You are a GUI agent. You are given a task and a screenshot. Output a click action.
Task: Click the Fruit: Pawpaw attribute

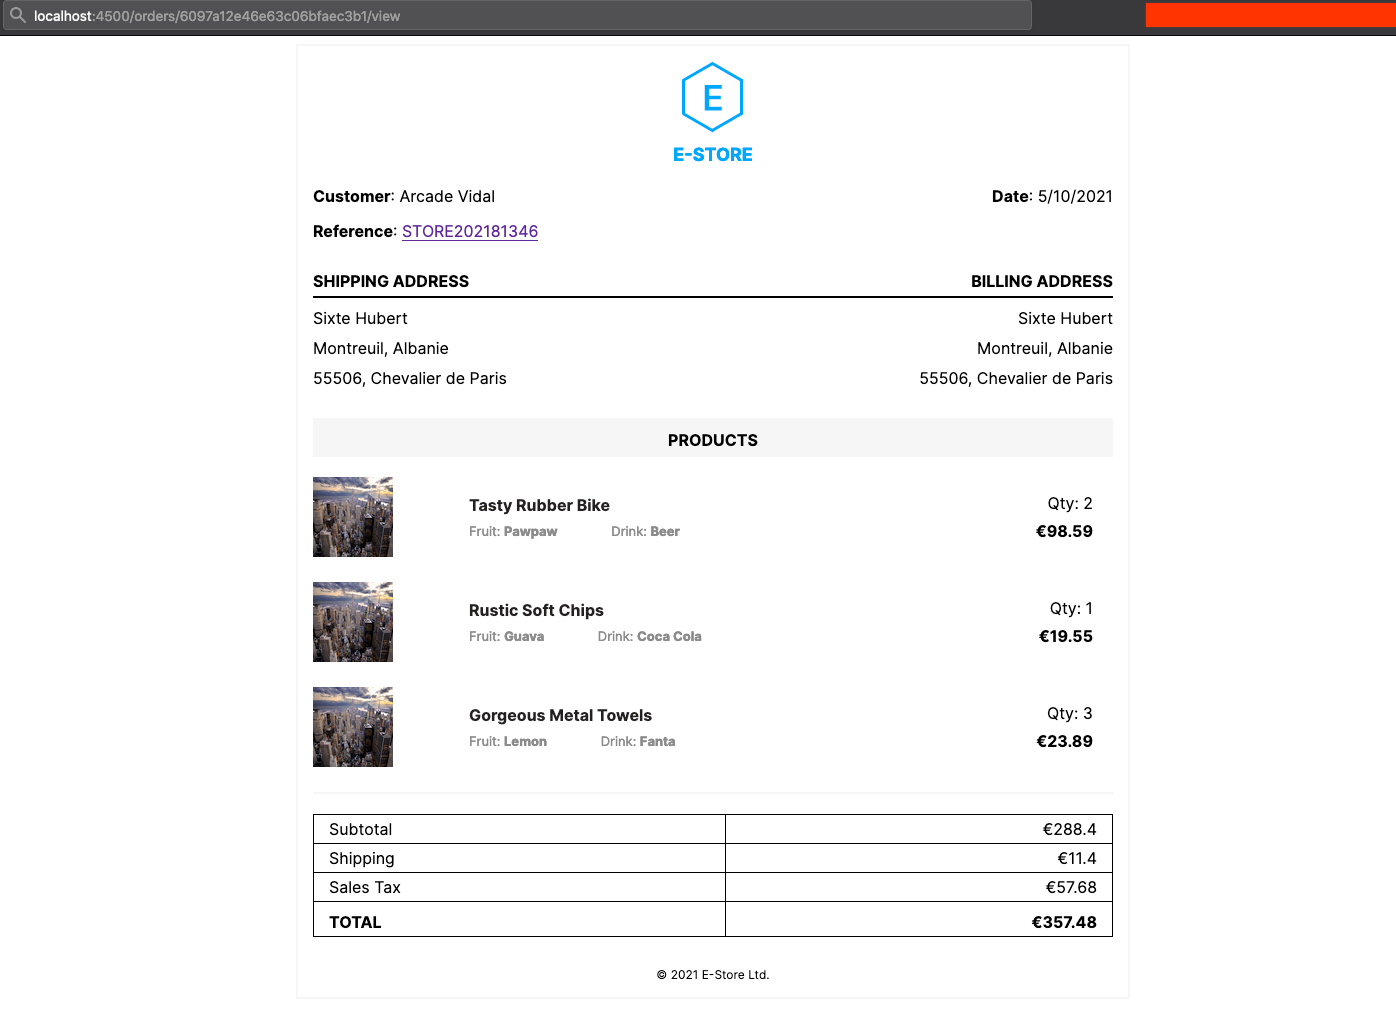pyautogui.click(x=513, y=531)
